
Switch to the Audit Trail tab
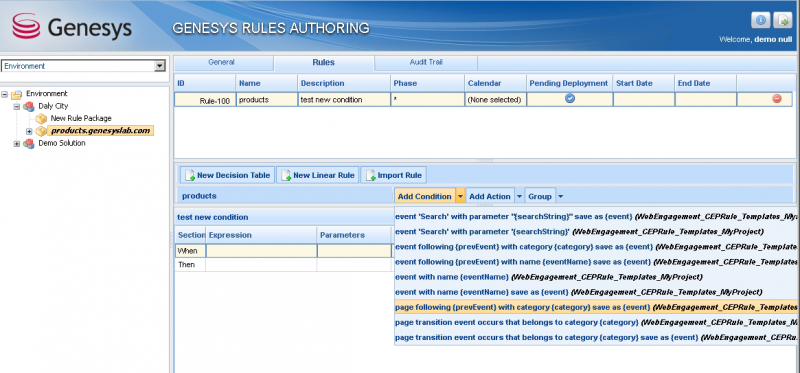pos(426,62)
